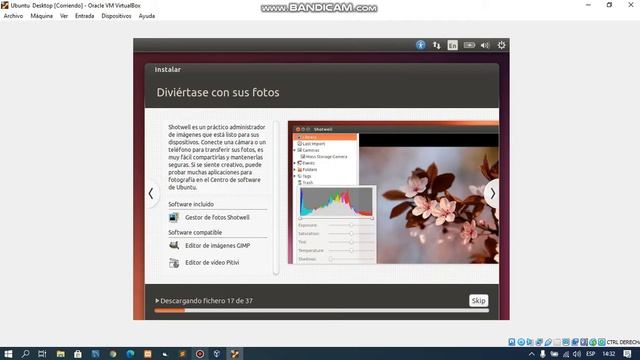Viewport: 640px width, 360px height.
Task: Click the 'Diviértase con sus fotos' title
Action: click(x=218, y=92)
